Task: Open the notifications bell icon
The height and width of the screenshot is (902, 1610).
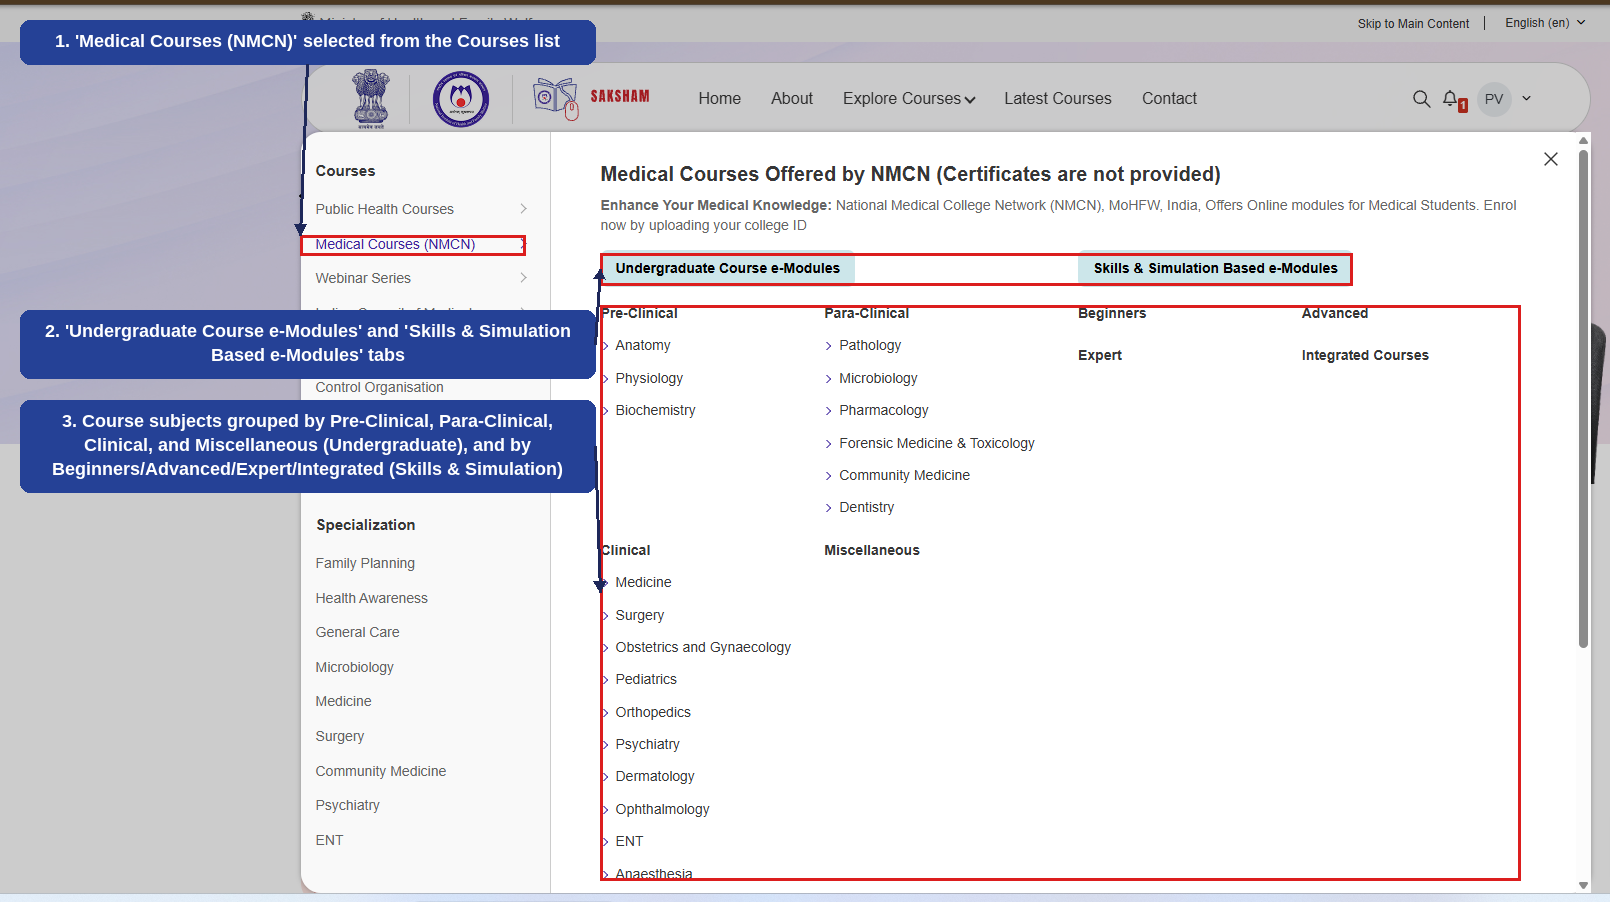Action: [1452, 99]
